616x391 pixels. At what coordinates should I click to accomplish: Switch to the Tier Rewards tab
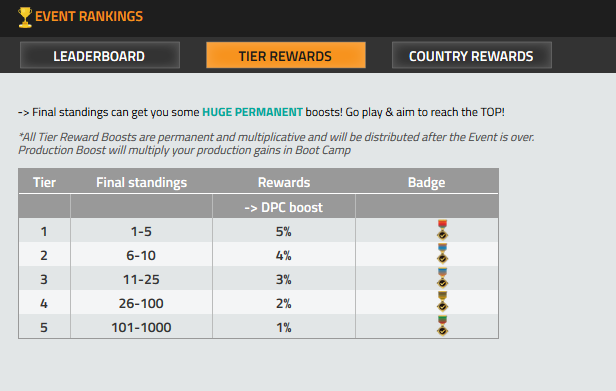click(286, 55)
